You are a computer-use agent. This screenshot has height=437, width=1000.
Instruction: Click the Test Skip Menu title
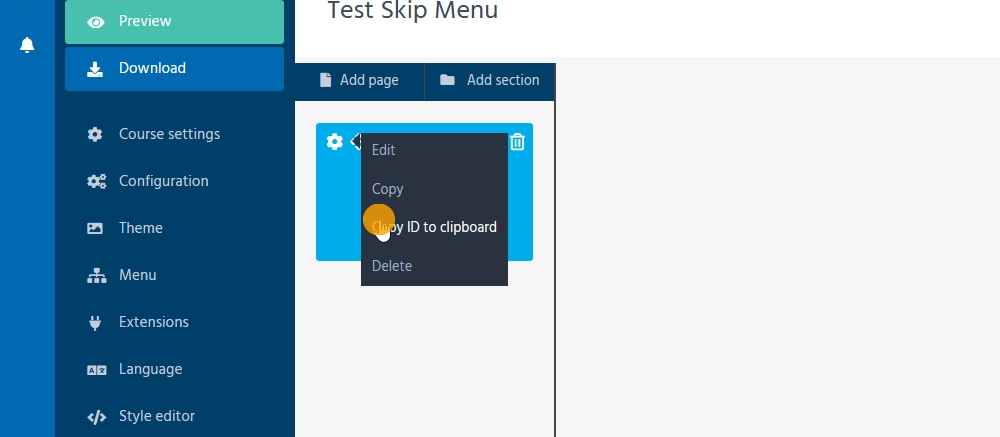(x=413, y=11)
